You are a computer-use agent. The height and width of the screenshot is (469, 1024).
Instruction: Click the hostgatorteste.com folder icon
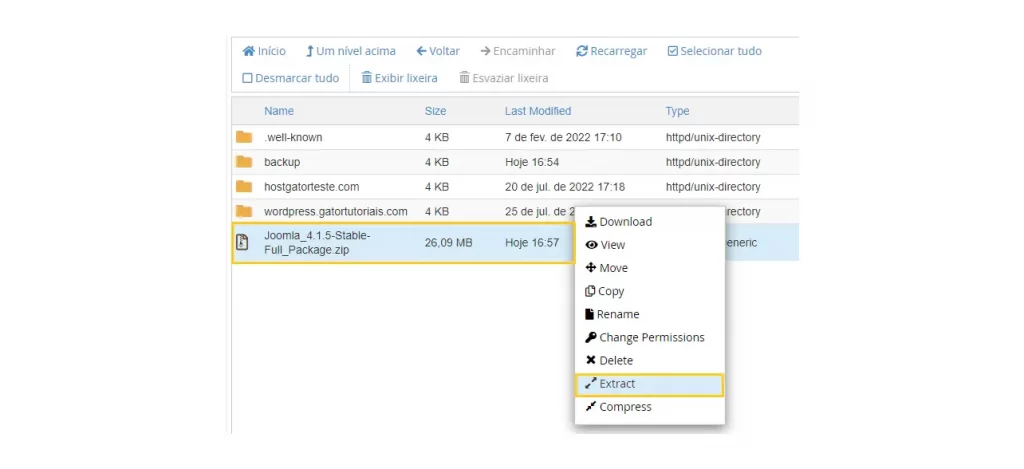244,187
